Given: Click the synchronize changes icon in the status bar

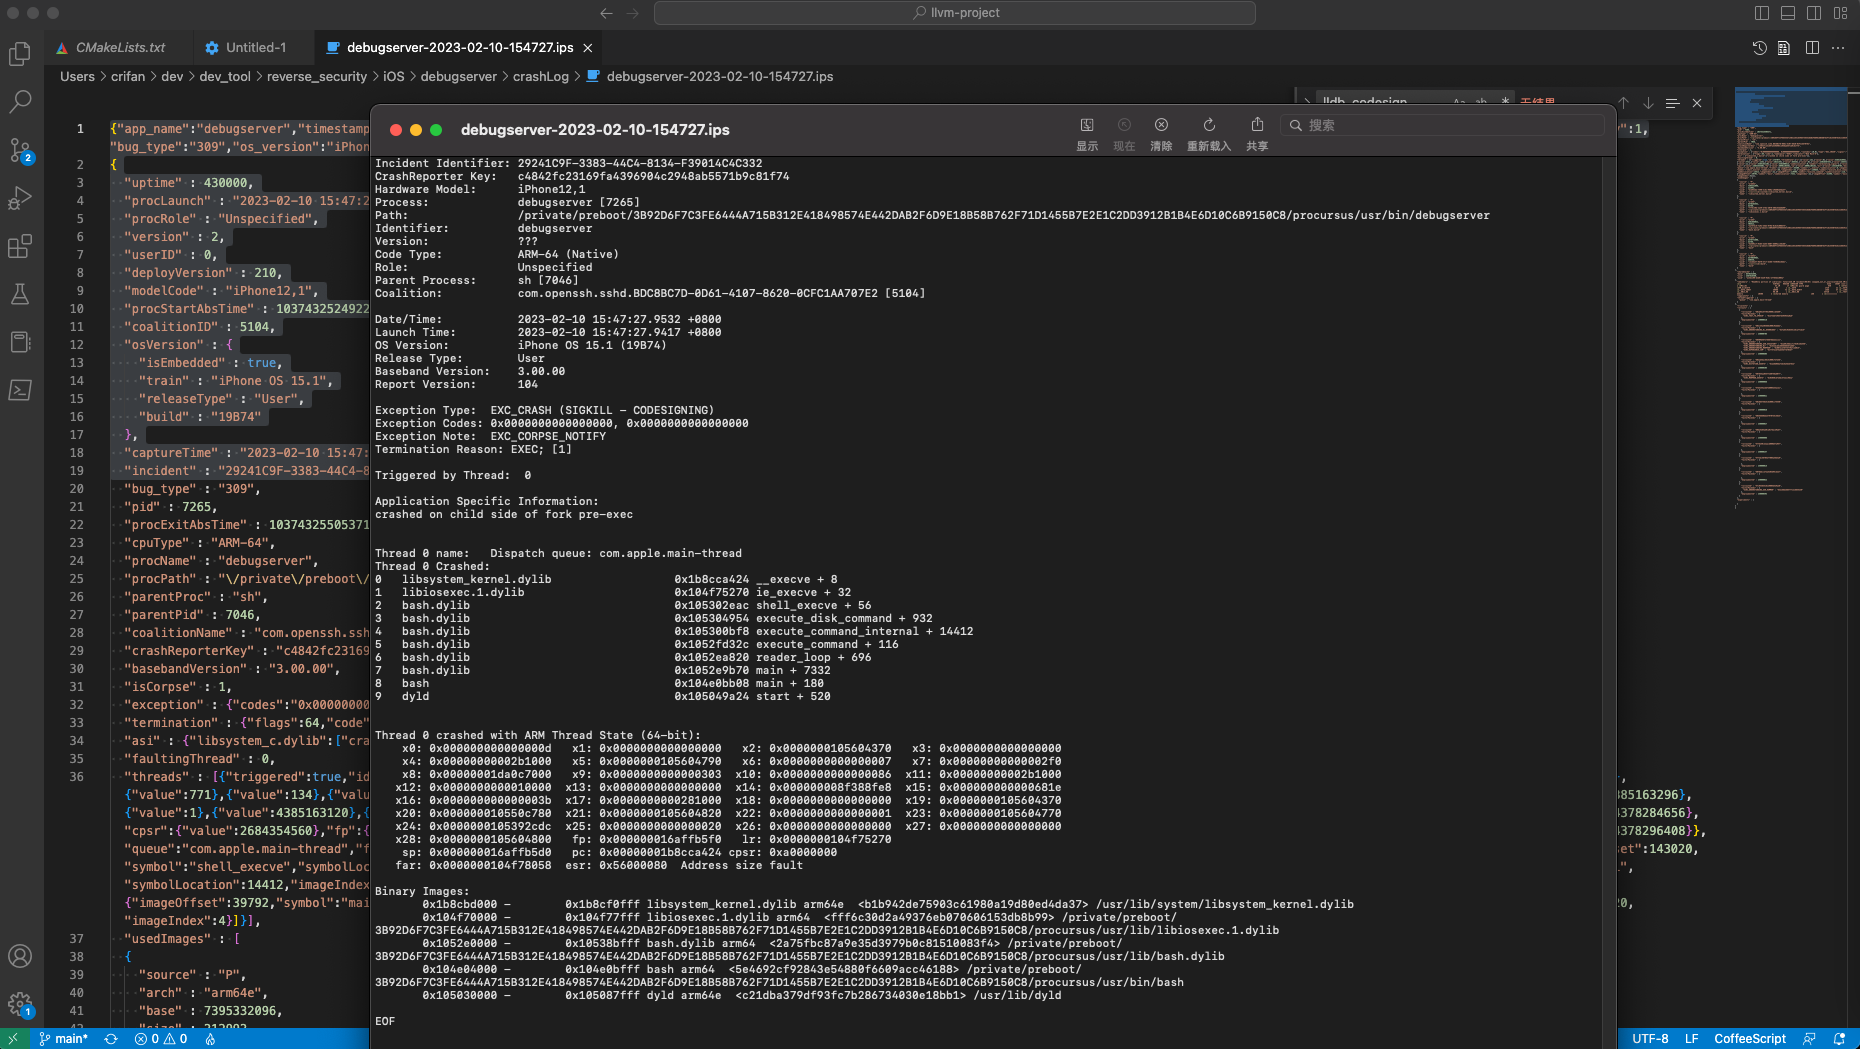Looking at the screenshot, I should (111, 1039).
